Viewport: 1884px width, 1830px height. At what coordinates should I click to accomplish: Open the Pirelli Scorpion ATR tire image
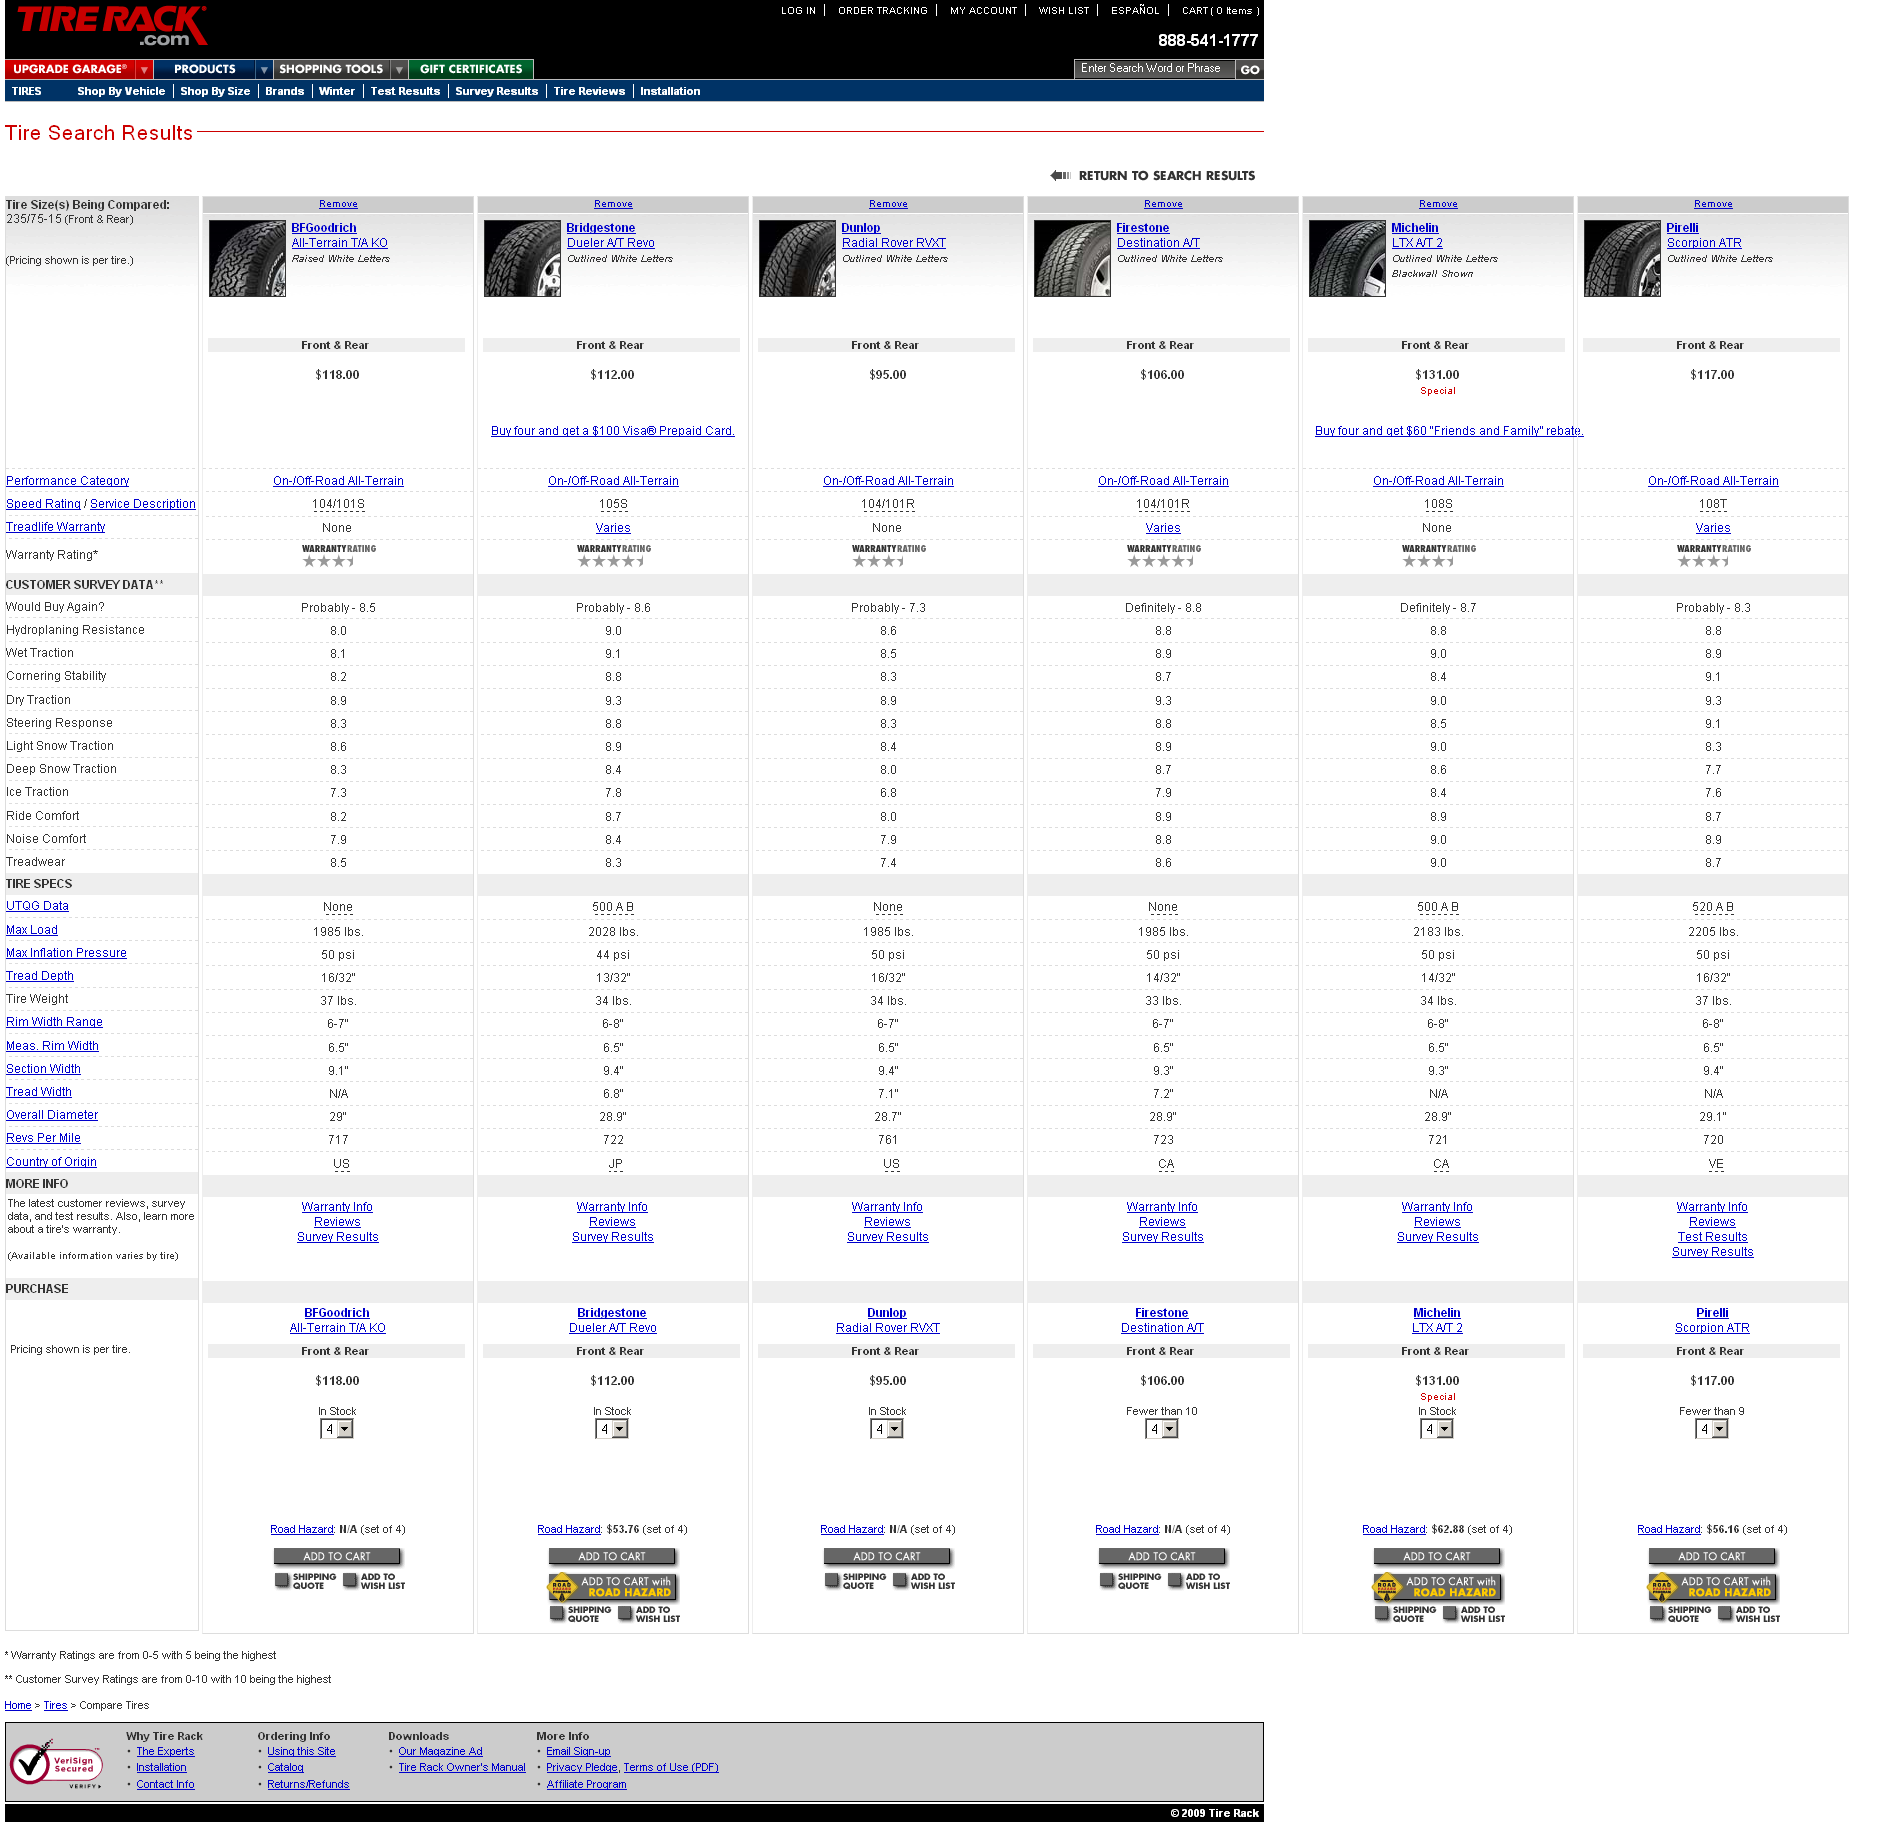pyautogui.click(x=1622, y=259)
